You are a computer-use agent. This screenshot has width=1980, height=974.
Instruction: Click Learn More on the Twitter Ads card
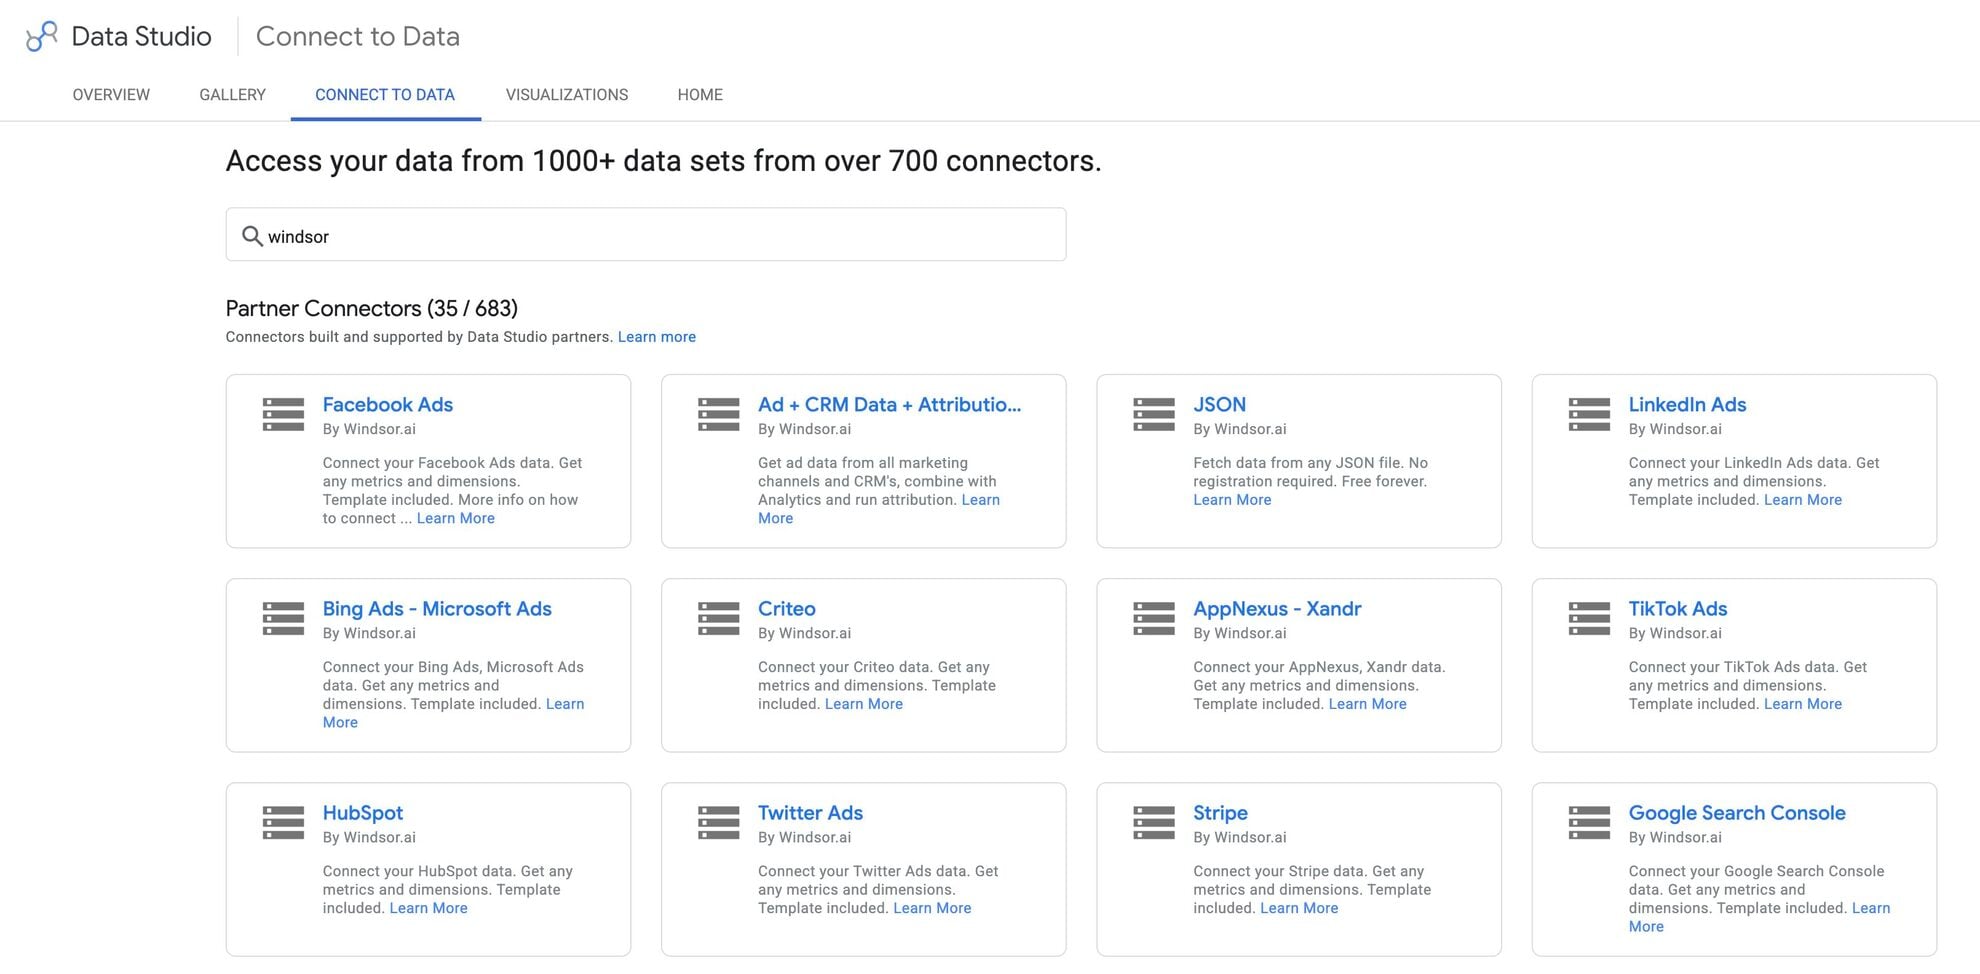click(931, 907)
